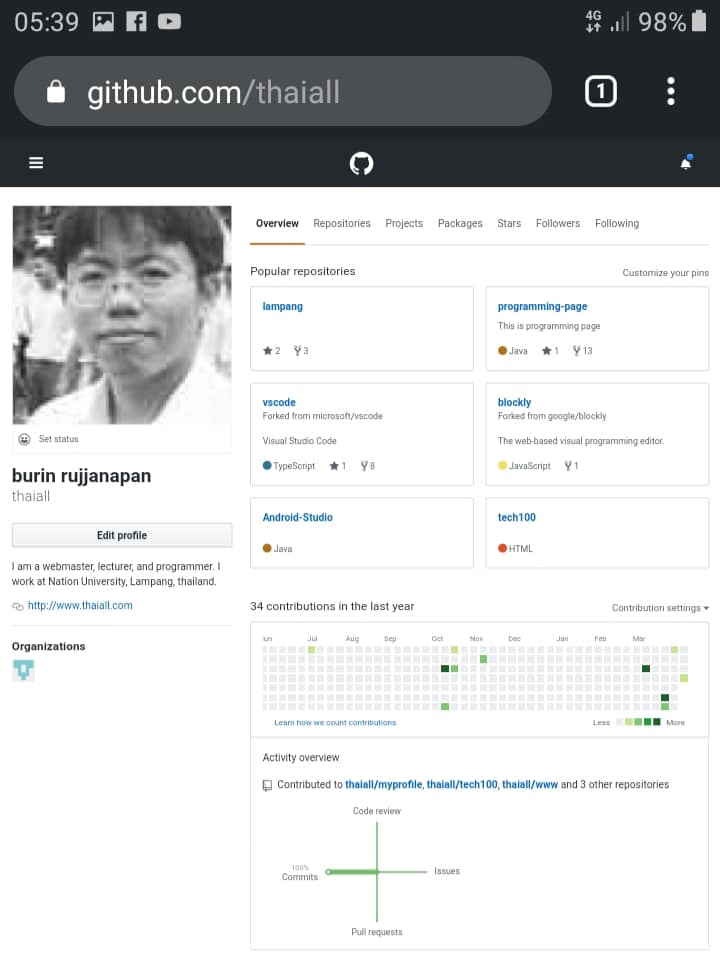Open the http://www.thaiall.com link
Viewport: 720px width, 960px height.
pos(80,605)
